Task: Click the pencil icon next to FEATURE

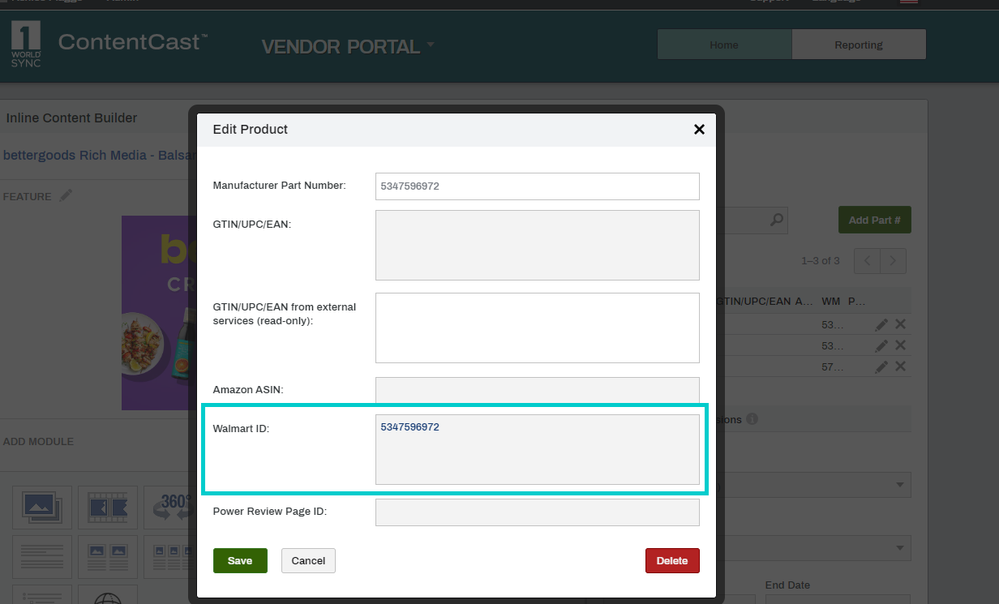Action: pyautogui.click(x=66, y=196)
